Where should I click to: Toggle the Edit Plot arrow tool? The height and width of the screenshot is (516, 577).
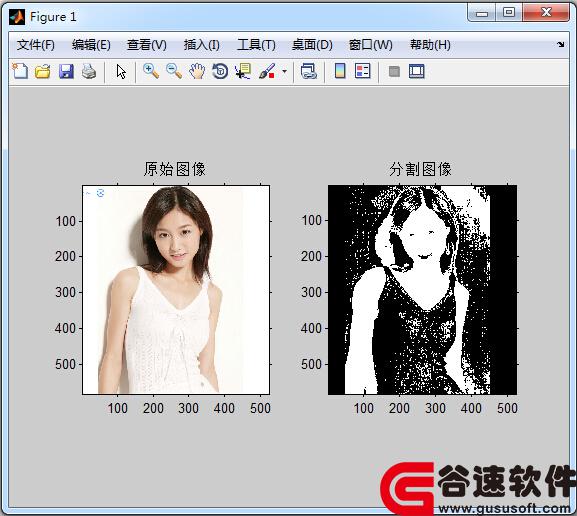click(x=121, y=71)
